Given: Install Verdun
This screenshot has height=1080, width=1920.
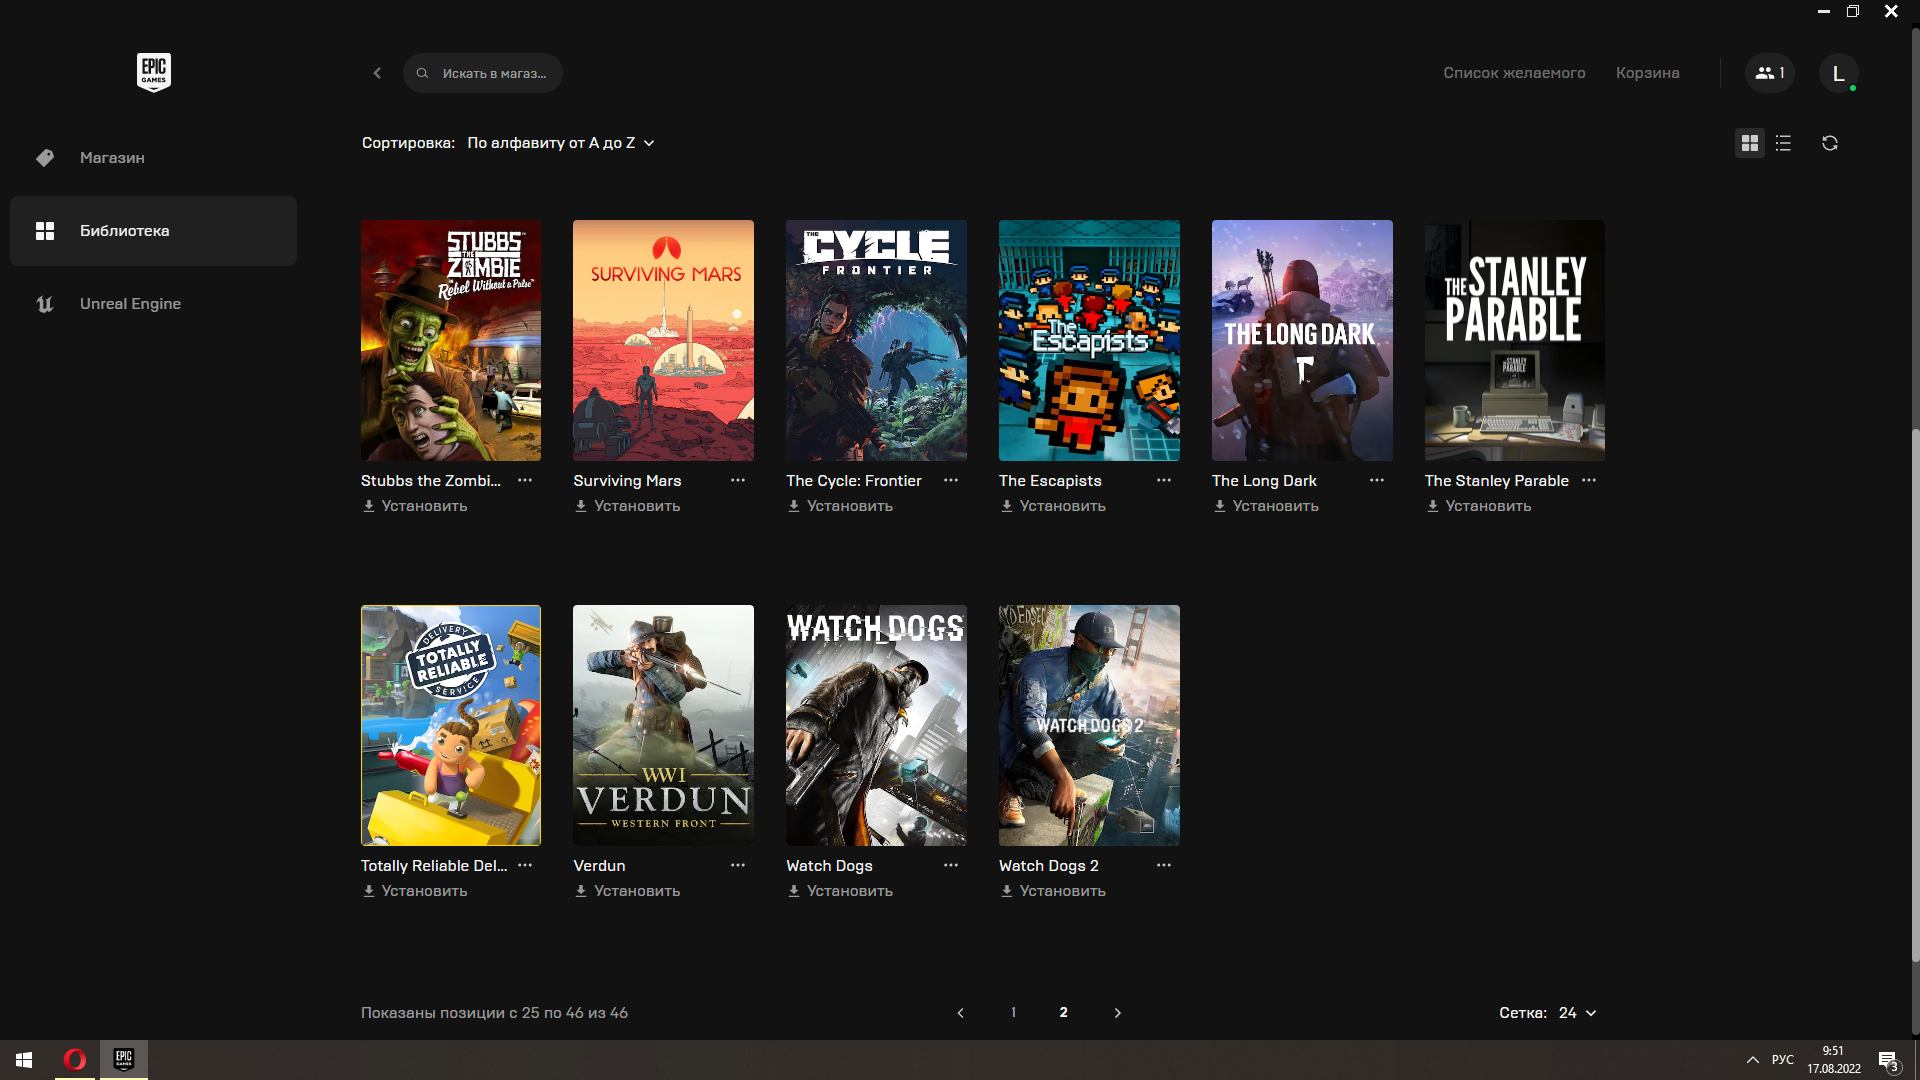Looking at the screenshot, I should 627,891.
